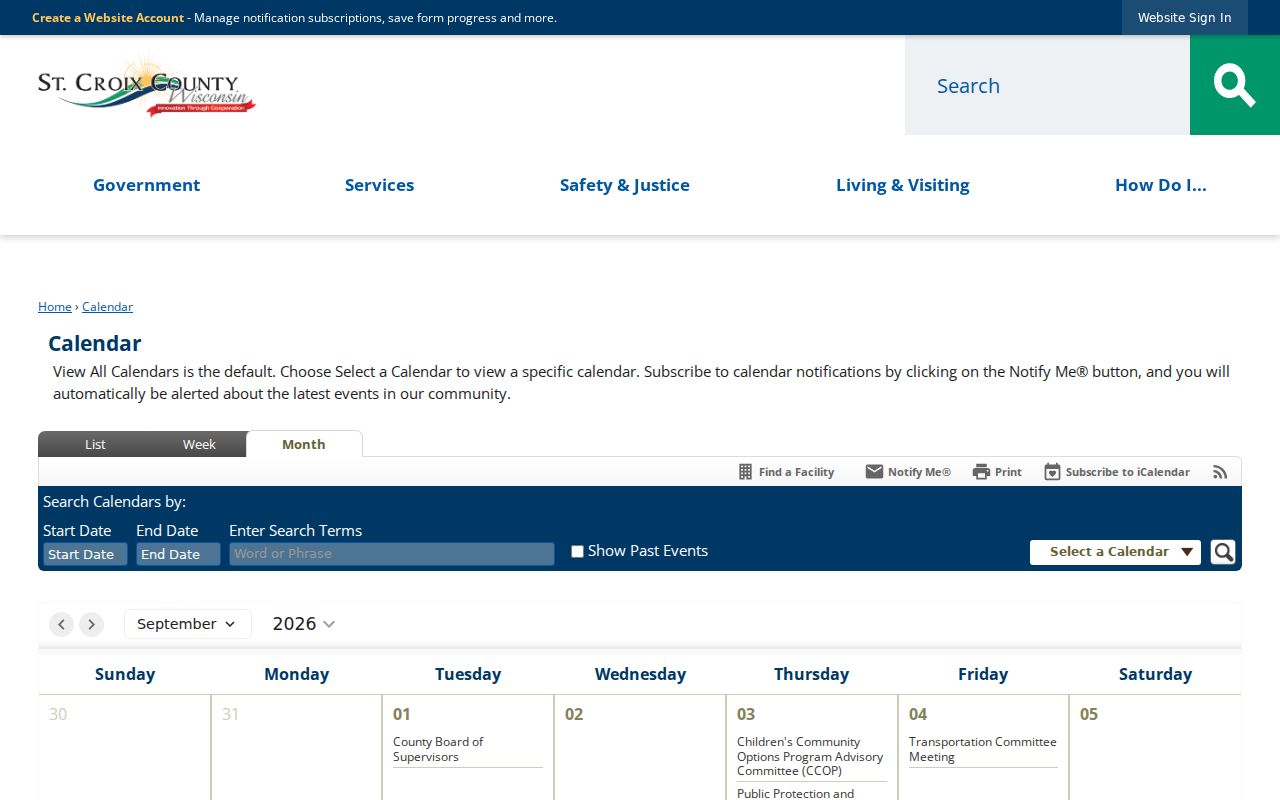Run calendar search with magnifier button
Screen dimensions: 1280x800
(x=1223, y=552)
